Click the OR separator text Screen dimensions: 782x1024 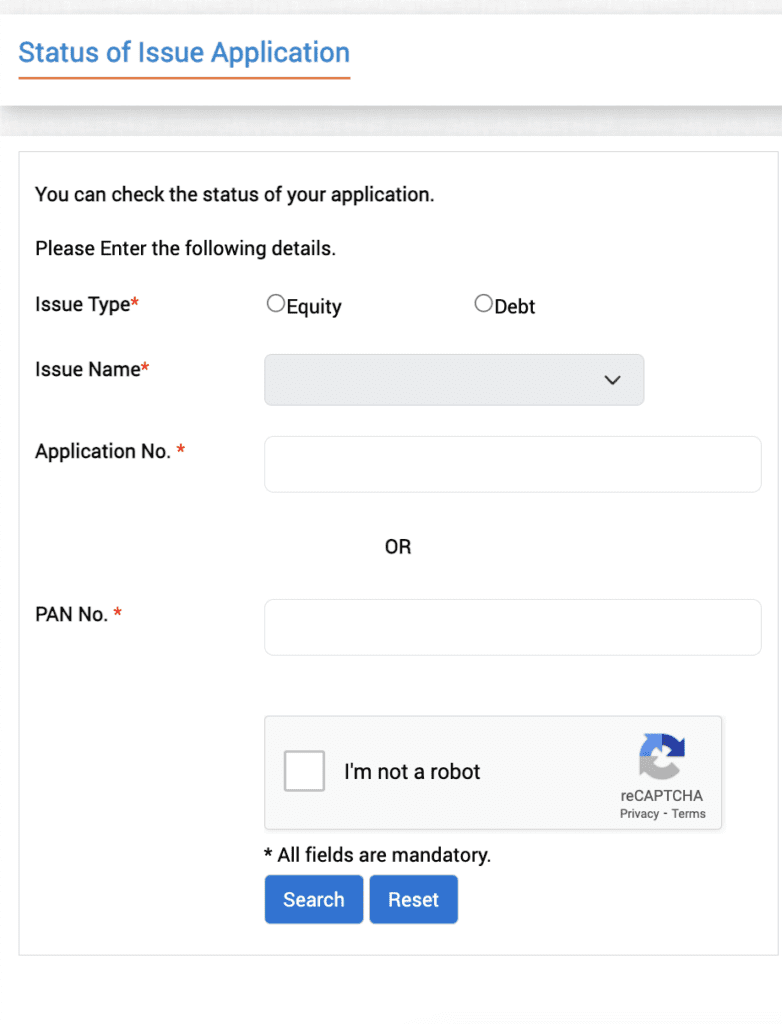[398, 547]
